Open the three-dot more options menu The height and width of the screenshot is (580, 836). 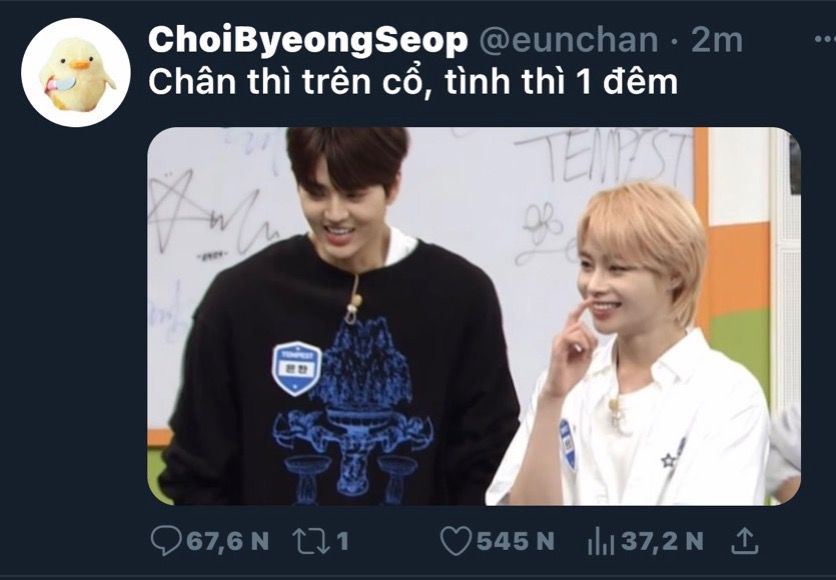[x=825, y=39]
